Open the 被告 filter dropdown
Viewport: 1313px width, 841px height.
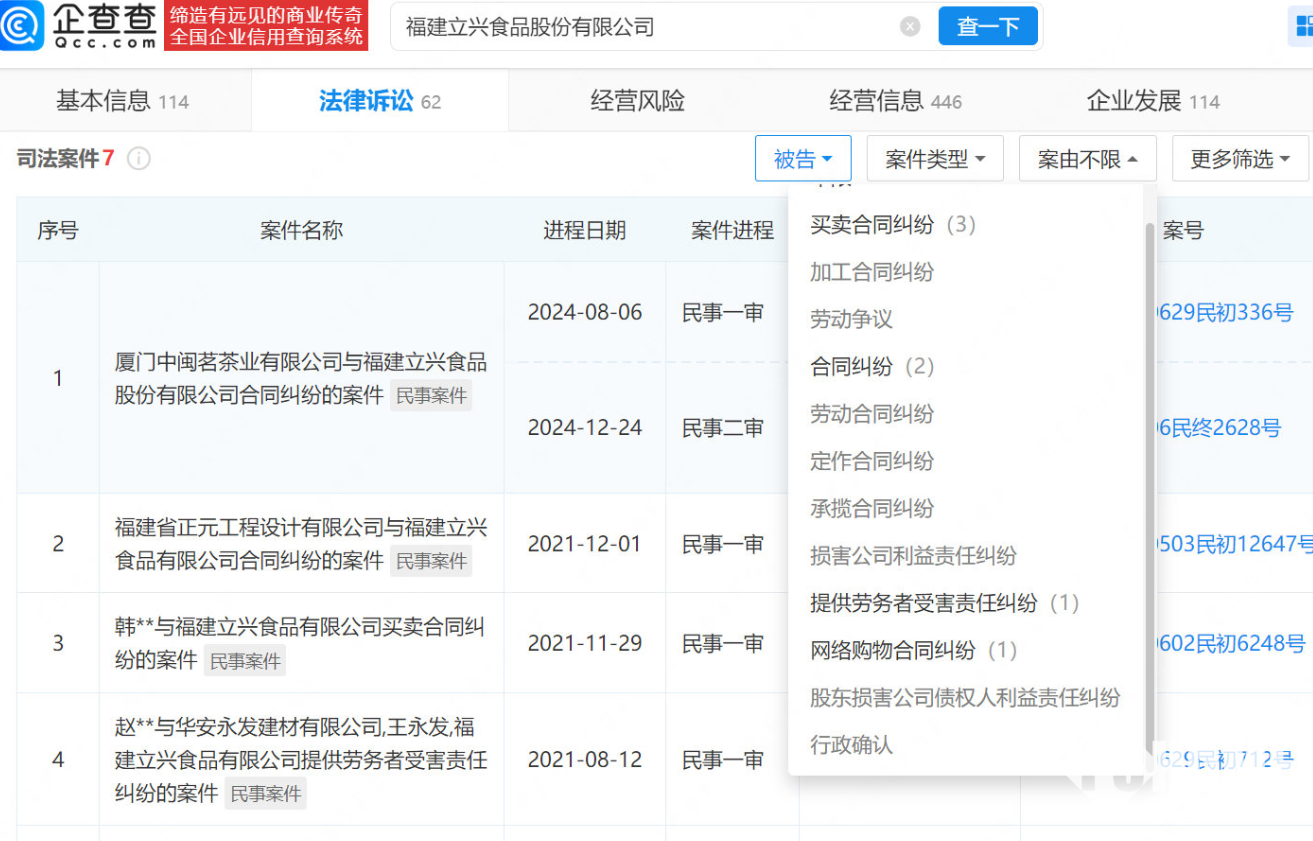pyautogui.click(x=802, y=159)
